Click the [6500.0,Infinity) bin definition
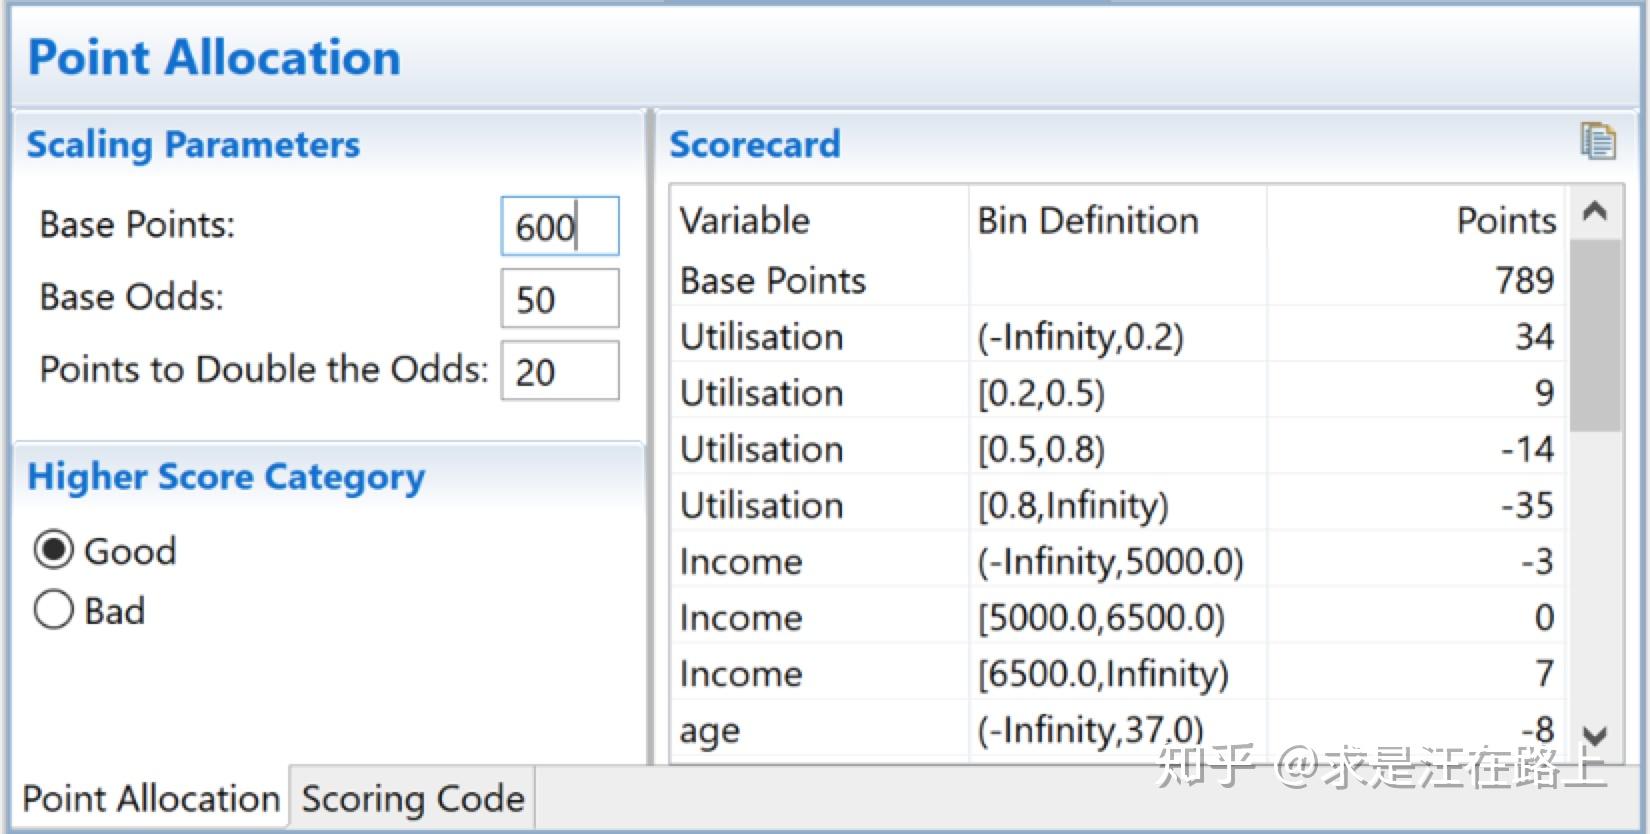The height and width of the screenshot is (834, 1650). tap(1103, 674)
